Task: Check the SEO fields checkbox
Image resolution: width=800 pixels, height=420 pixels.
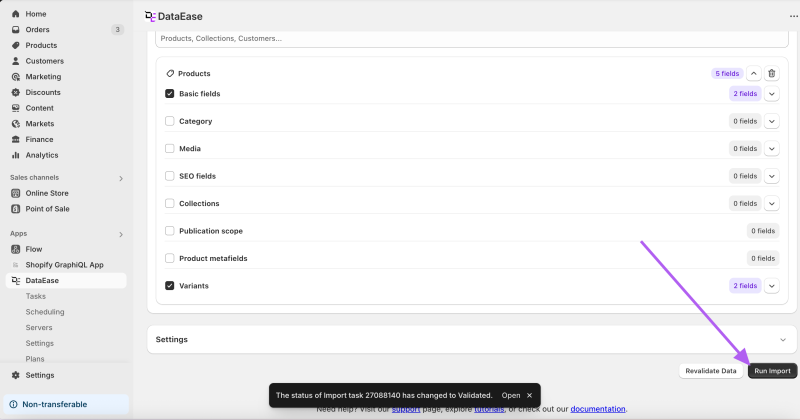Action: 169,176
